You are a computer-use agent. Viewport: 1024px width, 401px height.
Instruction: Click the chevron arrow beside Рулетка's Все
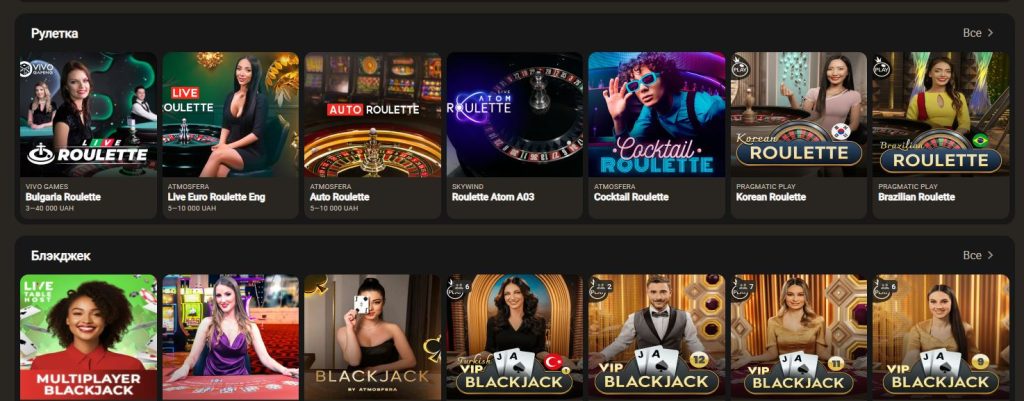[990, 33]
